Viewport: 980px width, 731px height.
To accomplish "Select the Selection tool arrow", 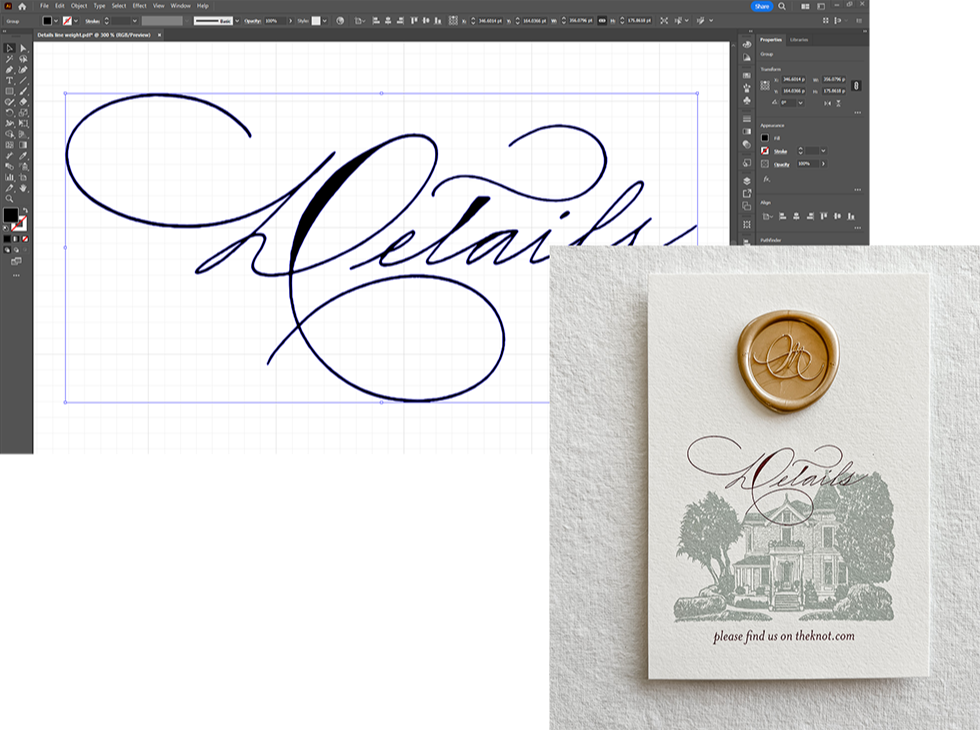I will [x=9, y=48].
